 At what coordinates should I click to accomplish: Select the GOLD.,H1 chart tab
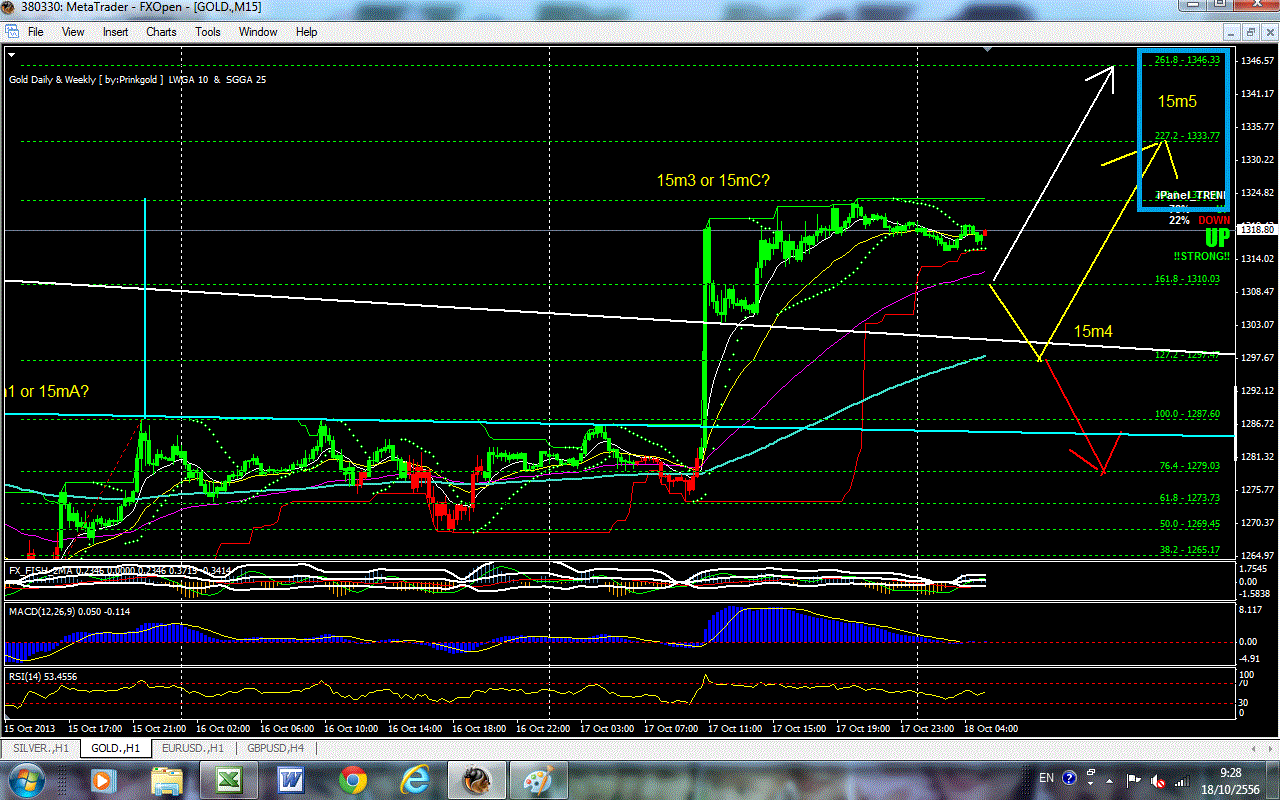point(115,748)
